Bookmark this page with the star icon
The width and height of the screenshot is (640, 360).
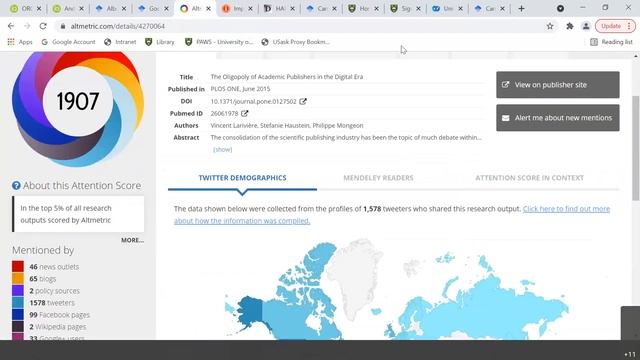click(x=550, y=26)
